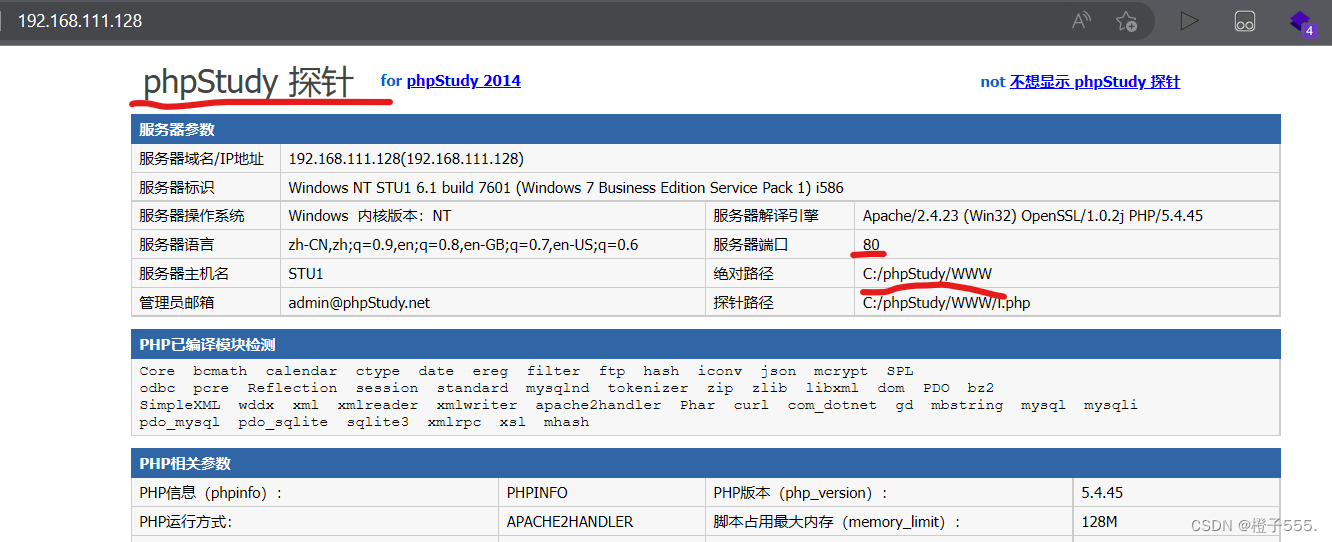This screenshot has height=542, width=1332.
Task: Open the PHPINFO link
Action: click(537, 493)
